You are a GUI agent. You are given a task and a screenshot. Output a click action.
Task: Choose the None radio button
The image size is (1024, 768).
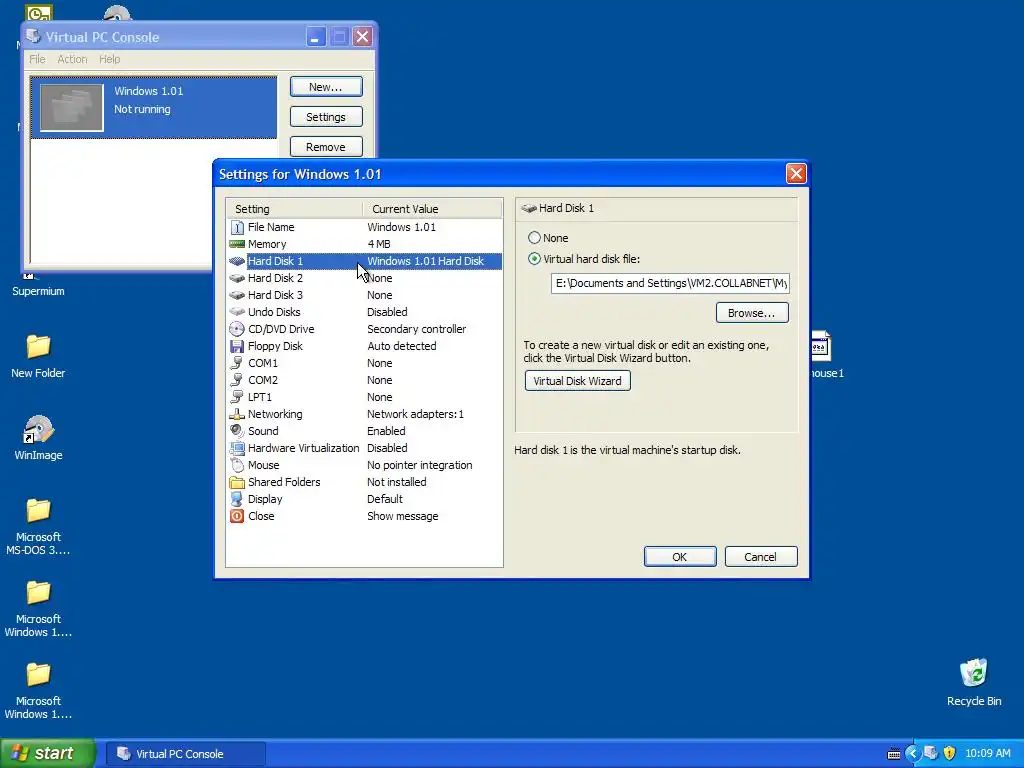534,238
